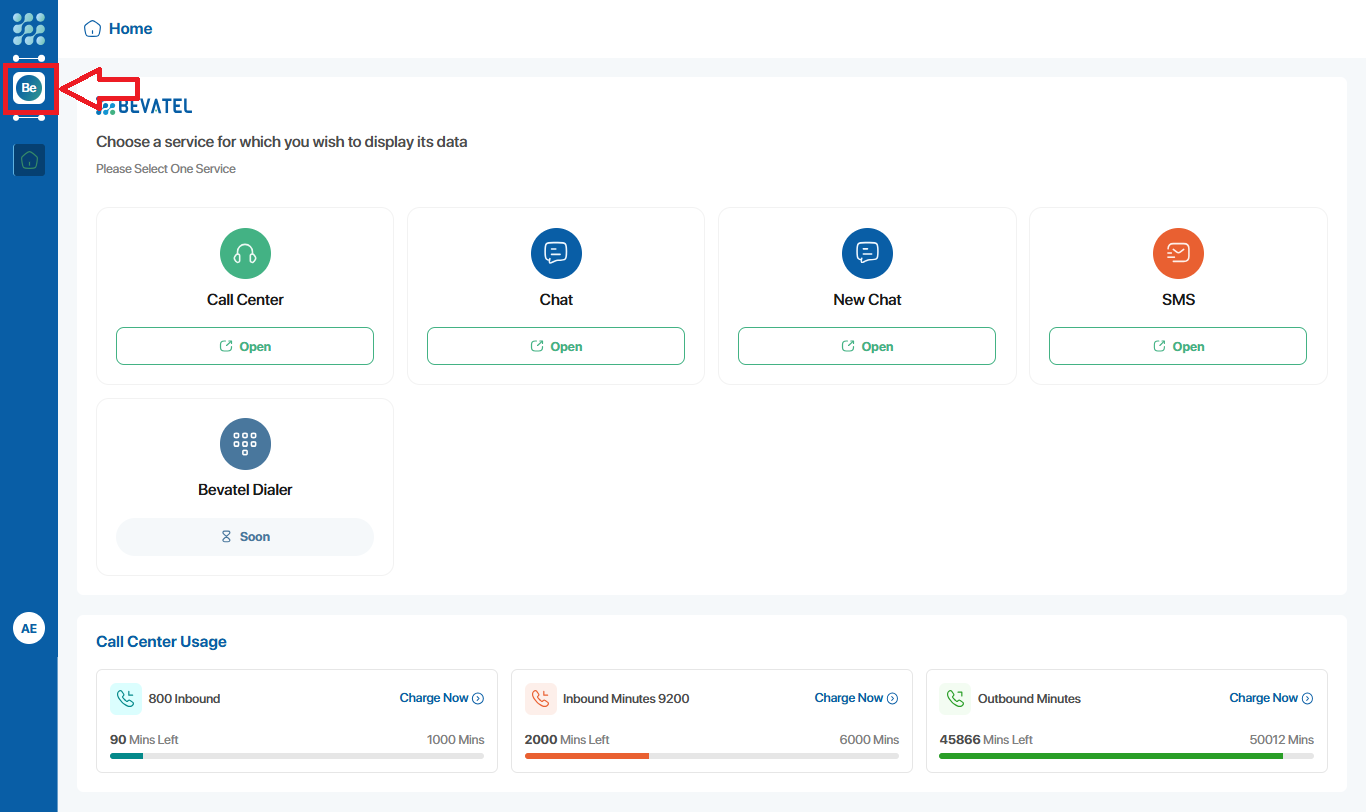The width and height of the screenshot is (1366, 812).
Task: Open the AE user profile avatar
Action: pos(29,628)
